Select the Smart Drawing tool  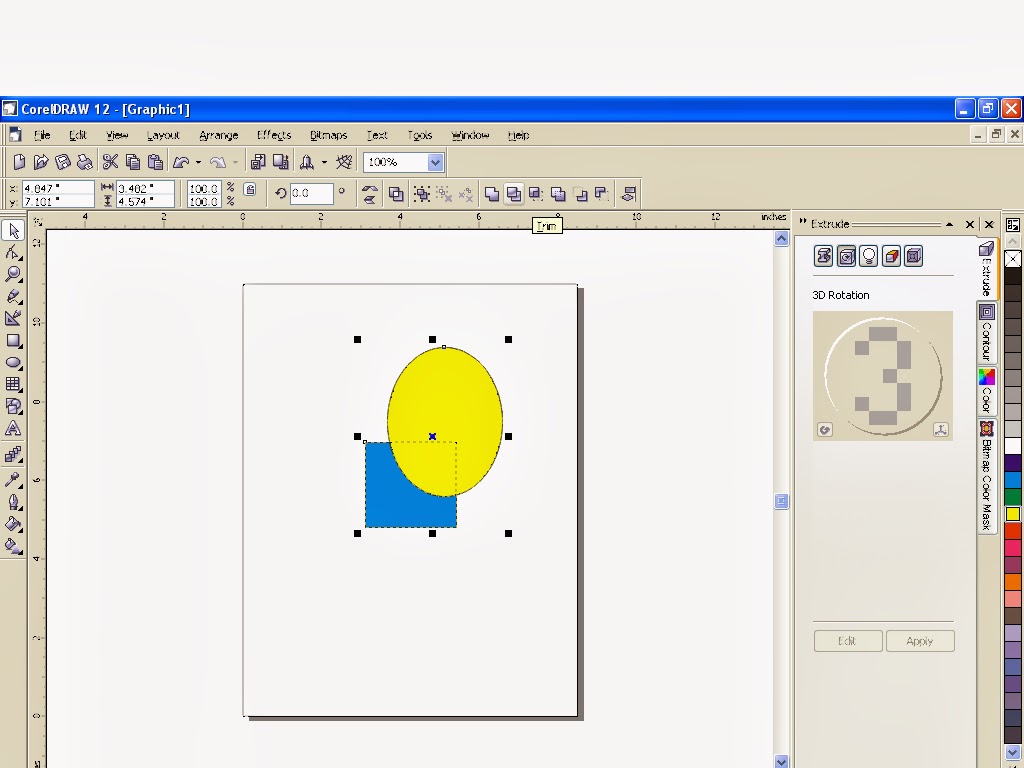coord(13,318)
